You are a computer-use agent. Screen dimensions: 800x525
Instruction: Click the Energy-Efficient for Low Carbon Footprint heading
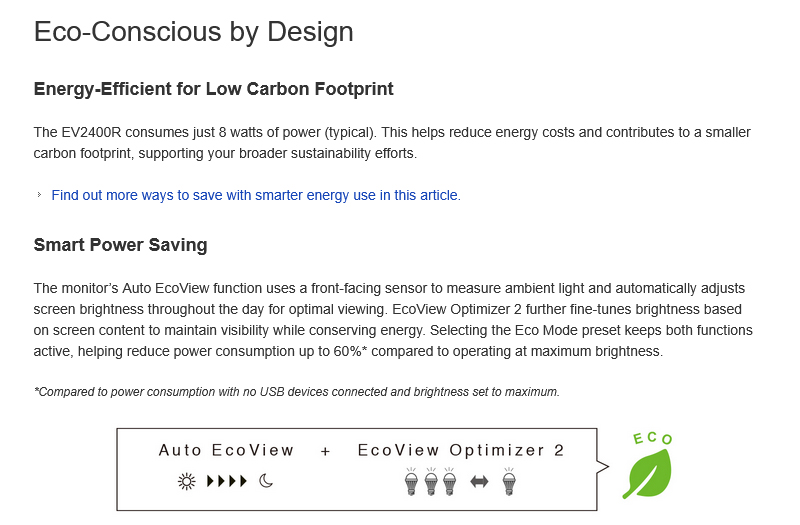tap(213, 89)
